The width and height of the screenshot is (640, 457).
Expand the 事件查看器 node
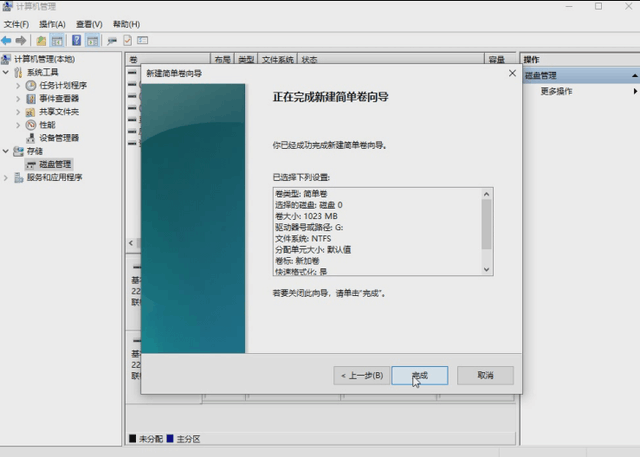[18, 99]
